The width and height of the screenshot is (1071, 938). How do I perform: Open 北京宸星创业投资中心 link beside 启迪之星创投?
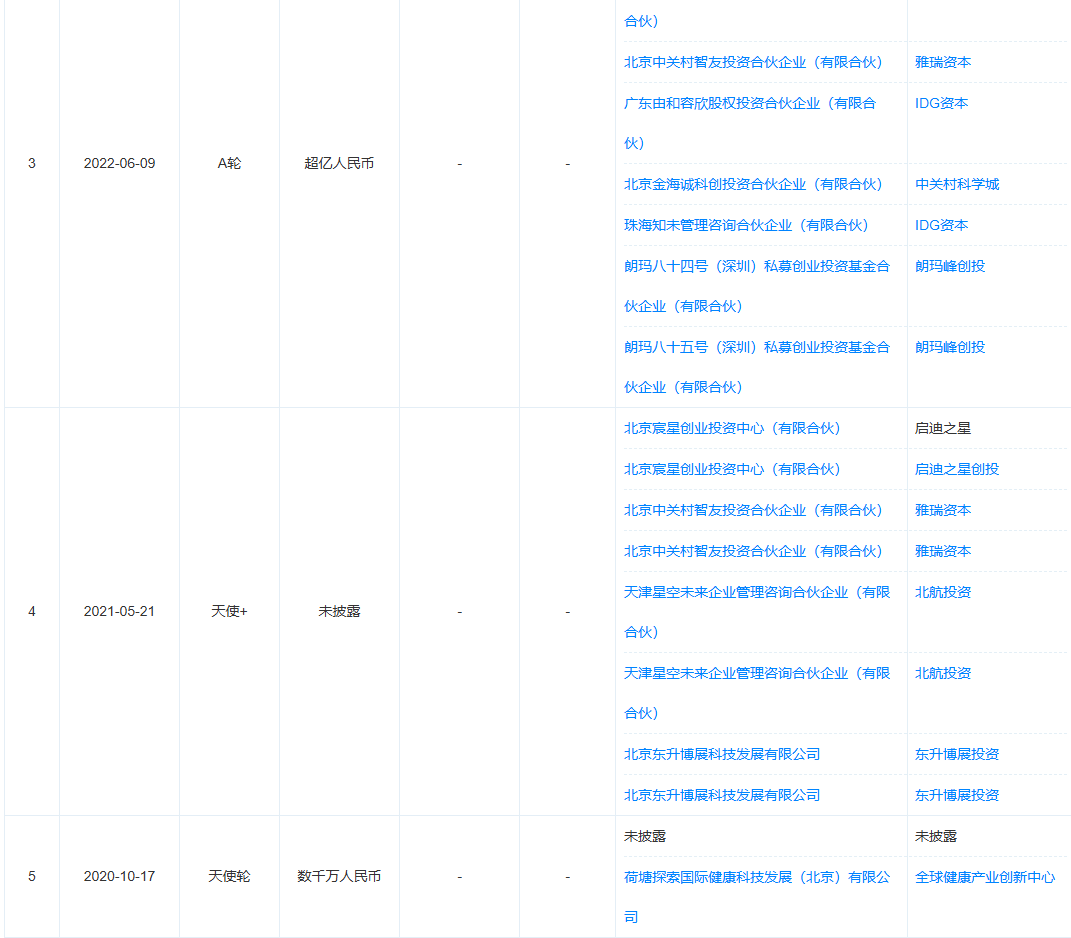[x=732, y=469]
